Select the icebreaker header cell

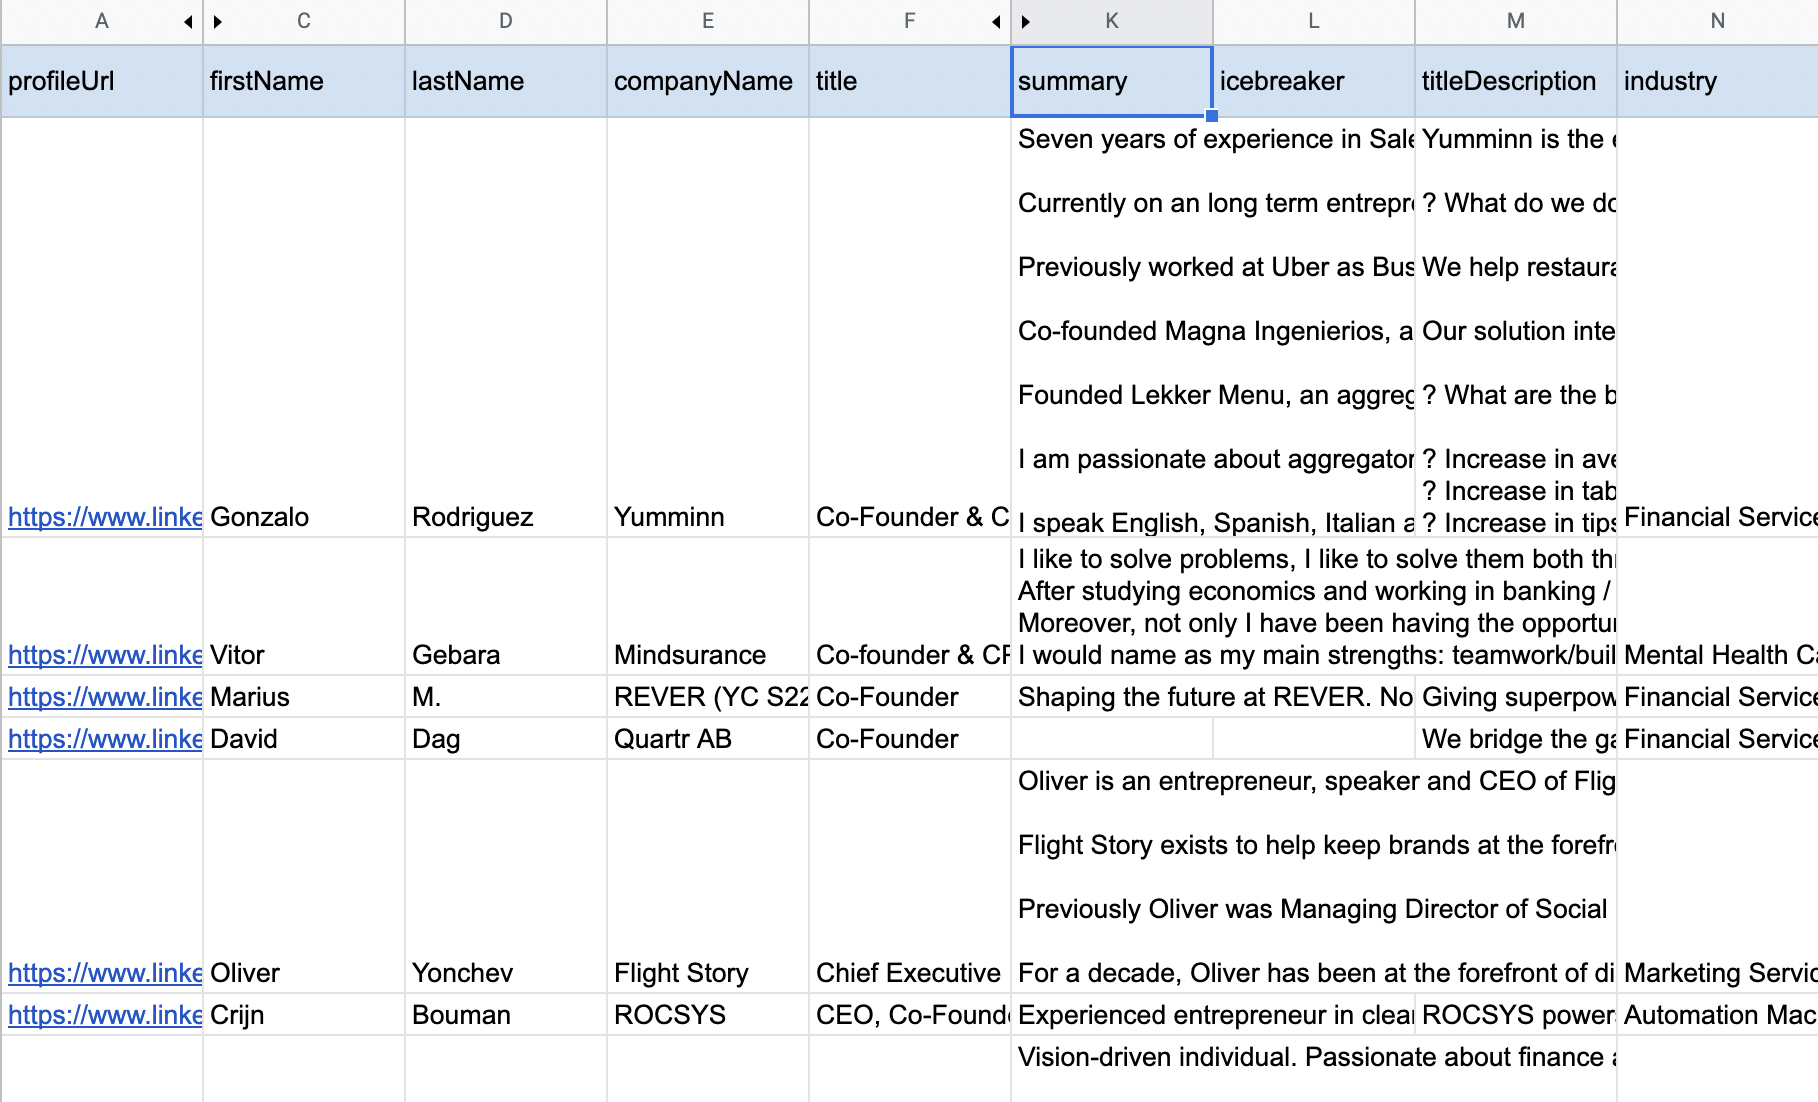(x=1314, y=81)
